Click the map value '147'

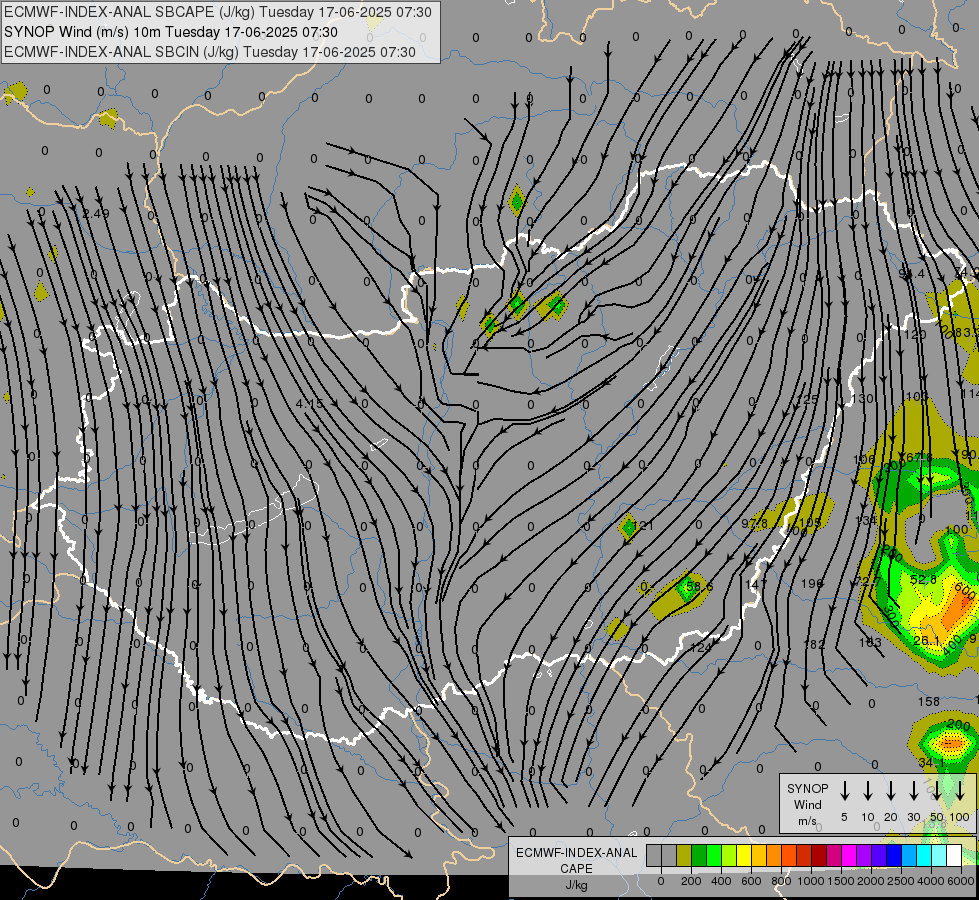(756, 584)
